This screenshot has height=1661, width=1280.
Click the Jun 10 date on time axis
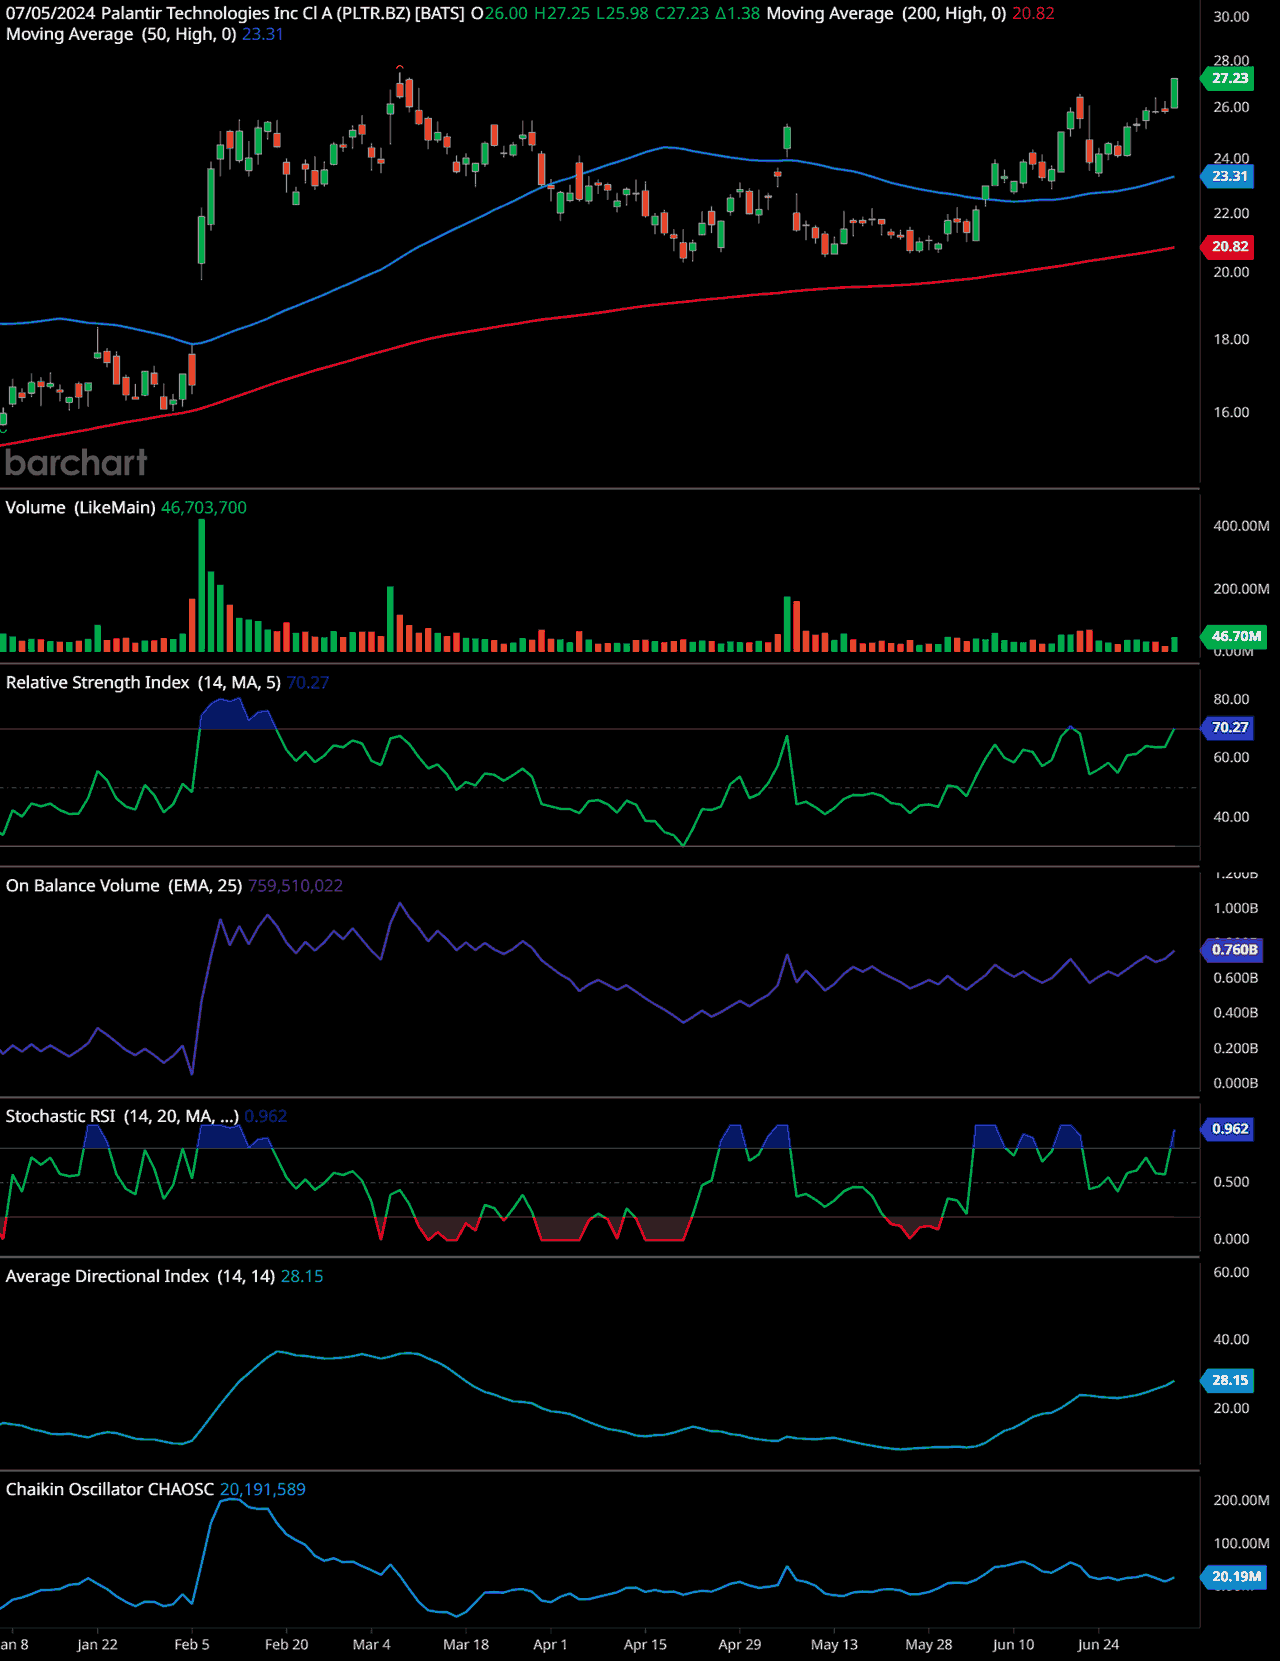point(1013,1644)
